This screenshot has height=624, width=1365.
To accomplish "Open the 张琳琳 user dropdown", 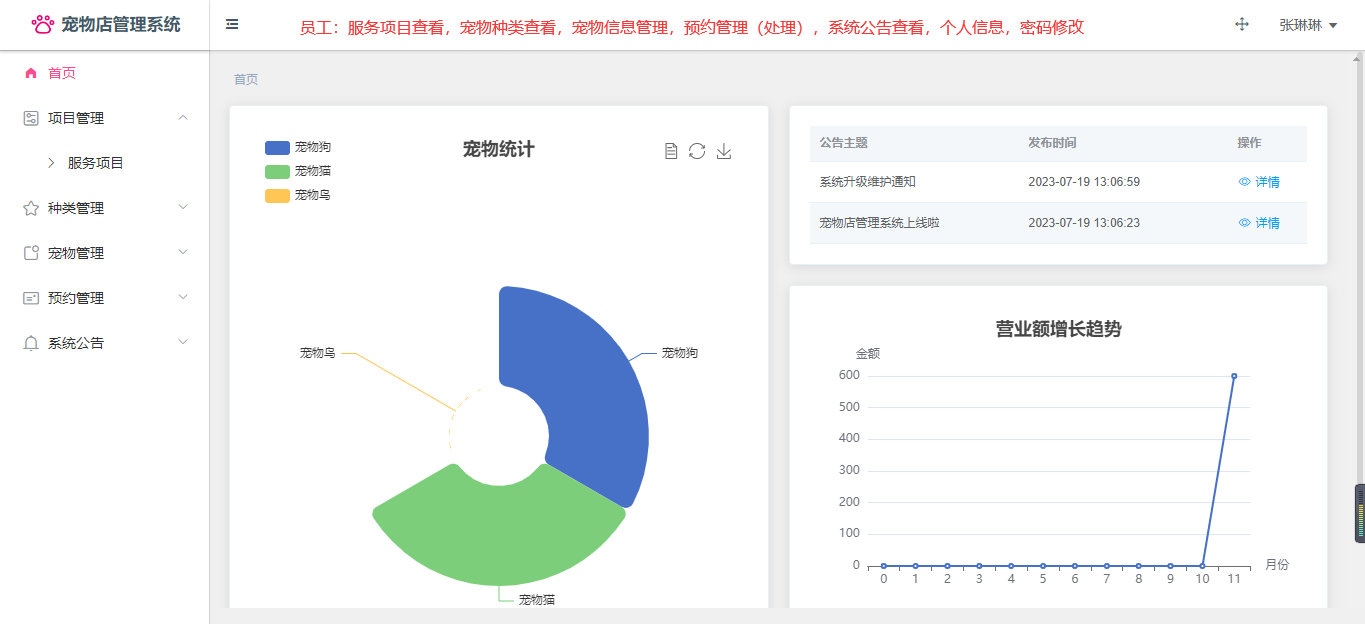I will (1308, 25).
